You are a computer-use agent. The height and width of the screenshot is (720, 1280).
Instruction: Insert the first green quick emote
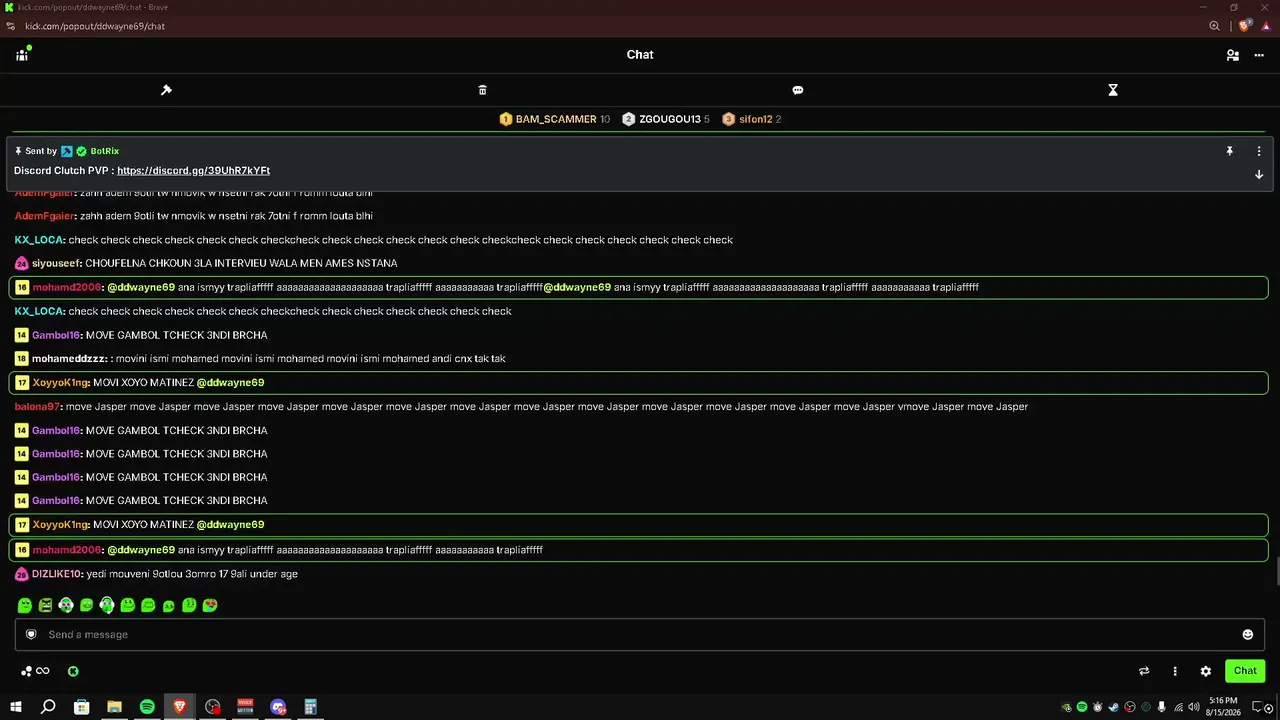[x=25, y=605]
